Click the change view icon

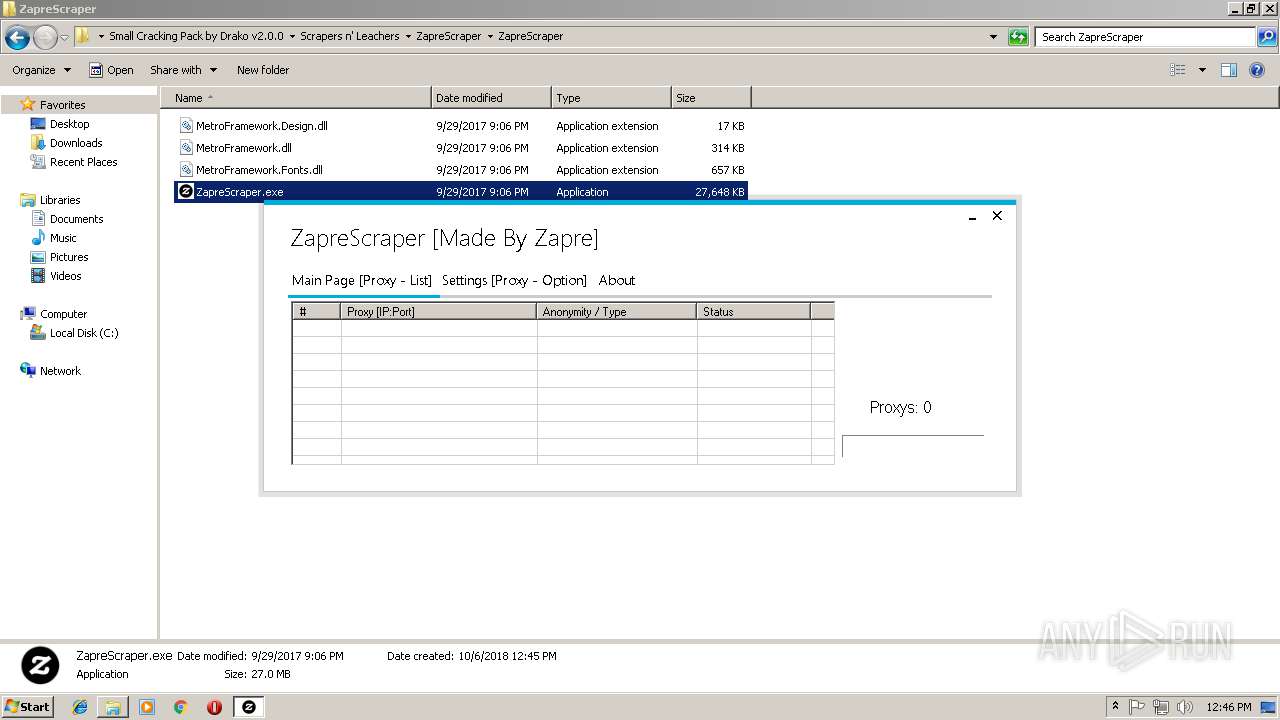click(x=1178, y=70)
